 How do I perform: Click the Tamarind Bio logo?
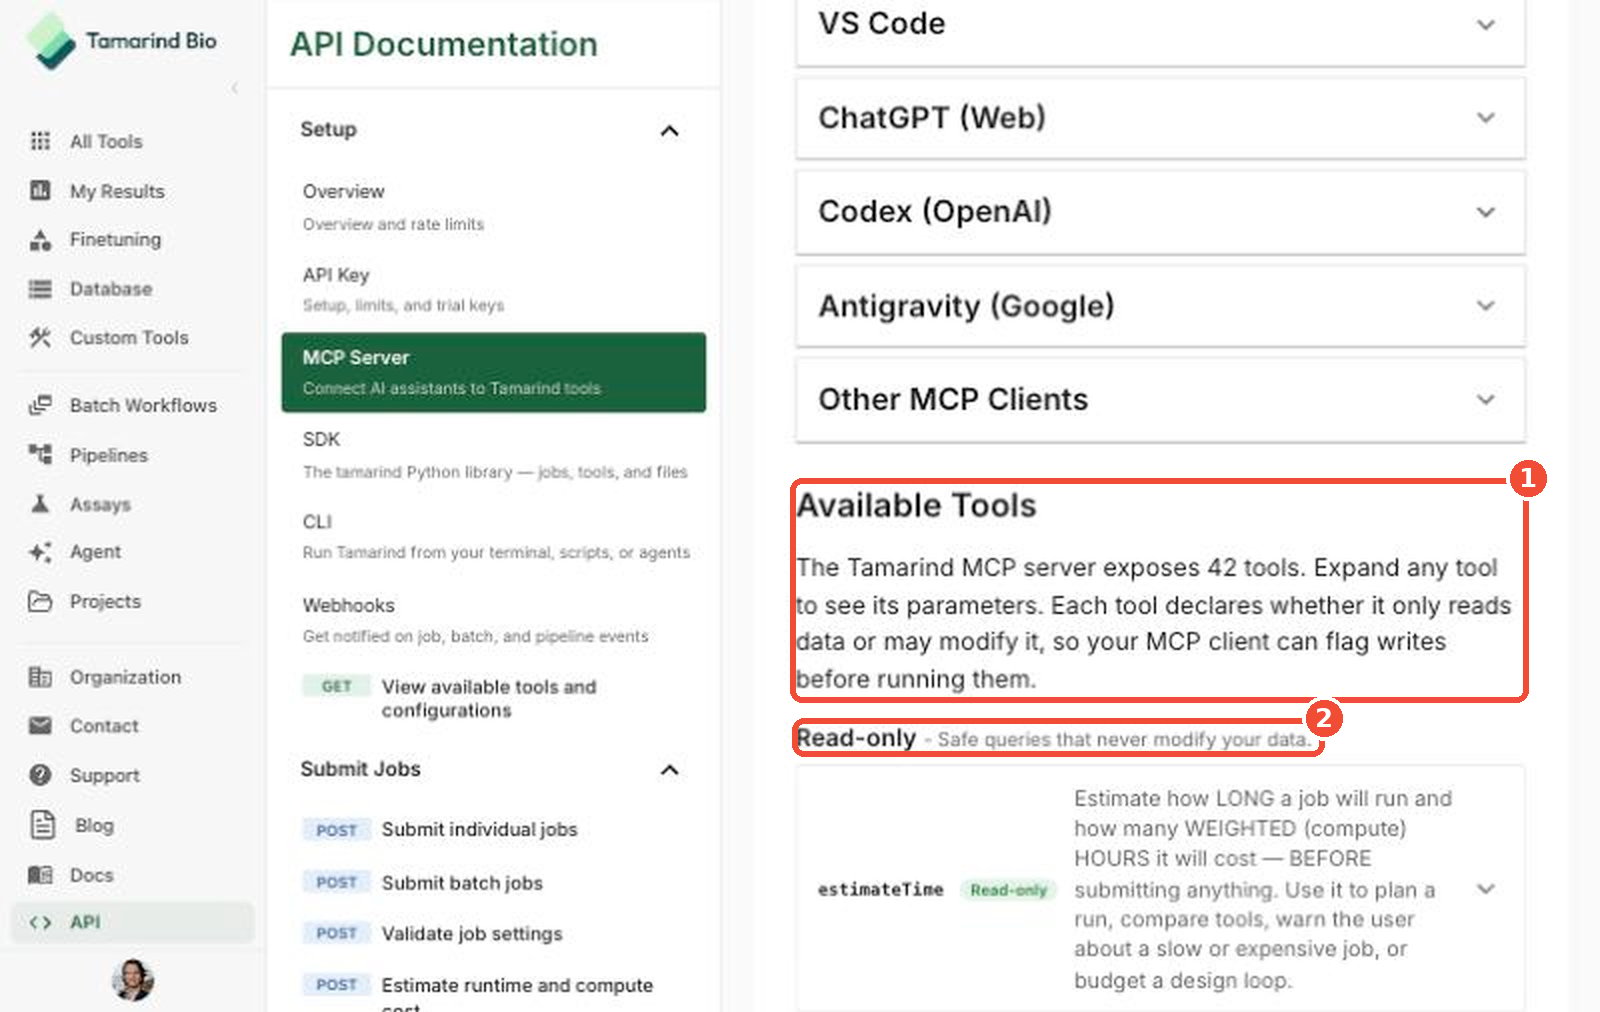tap(121, 41)
